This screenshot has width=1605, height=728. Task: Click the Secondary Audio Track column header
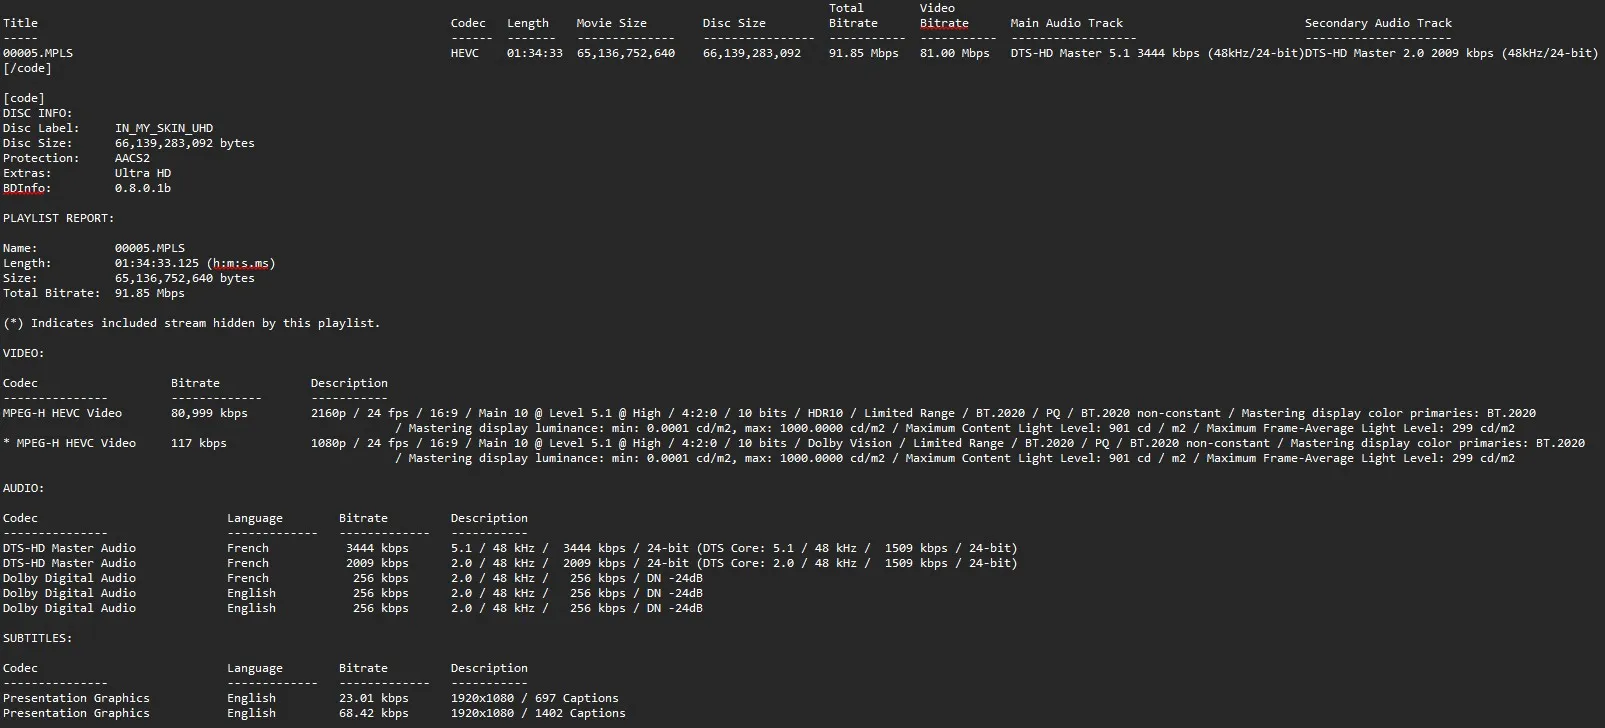(1377, 23)
